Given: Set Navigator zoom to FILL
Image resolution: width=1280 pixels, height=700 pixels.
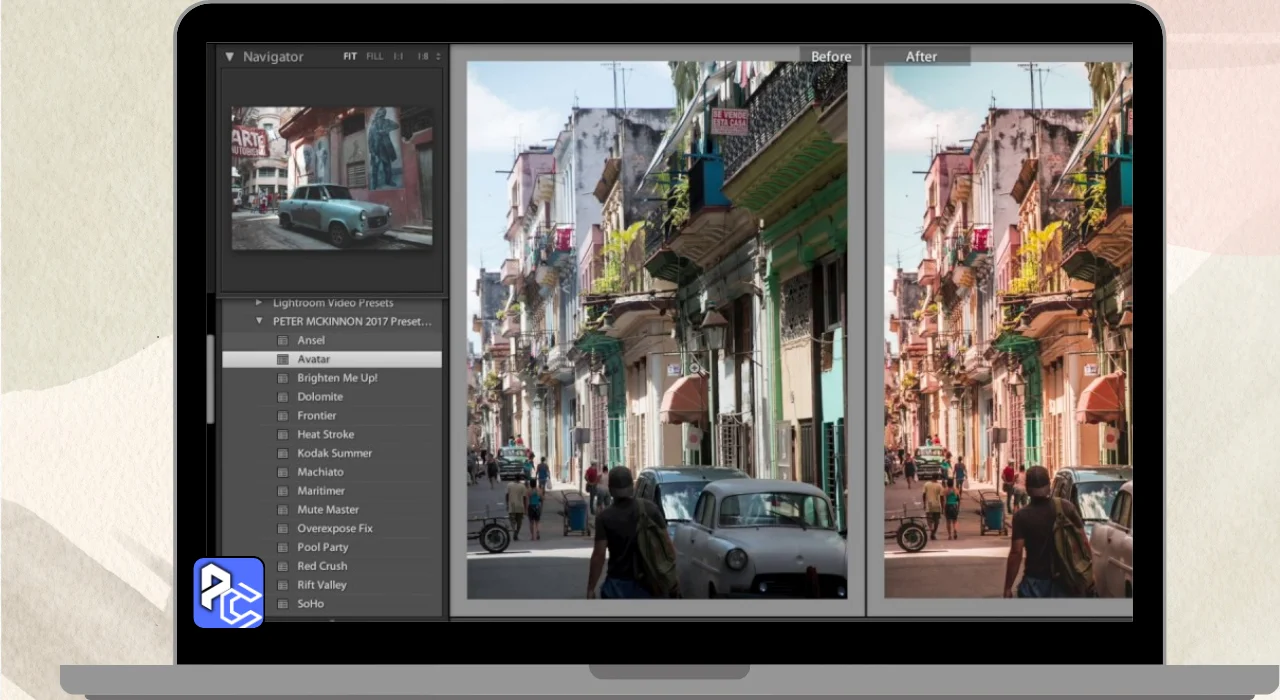Looking at the screenshot, I should click(x=374, y=57).
